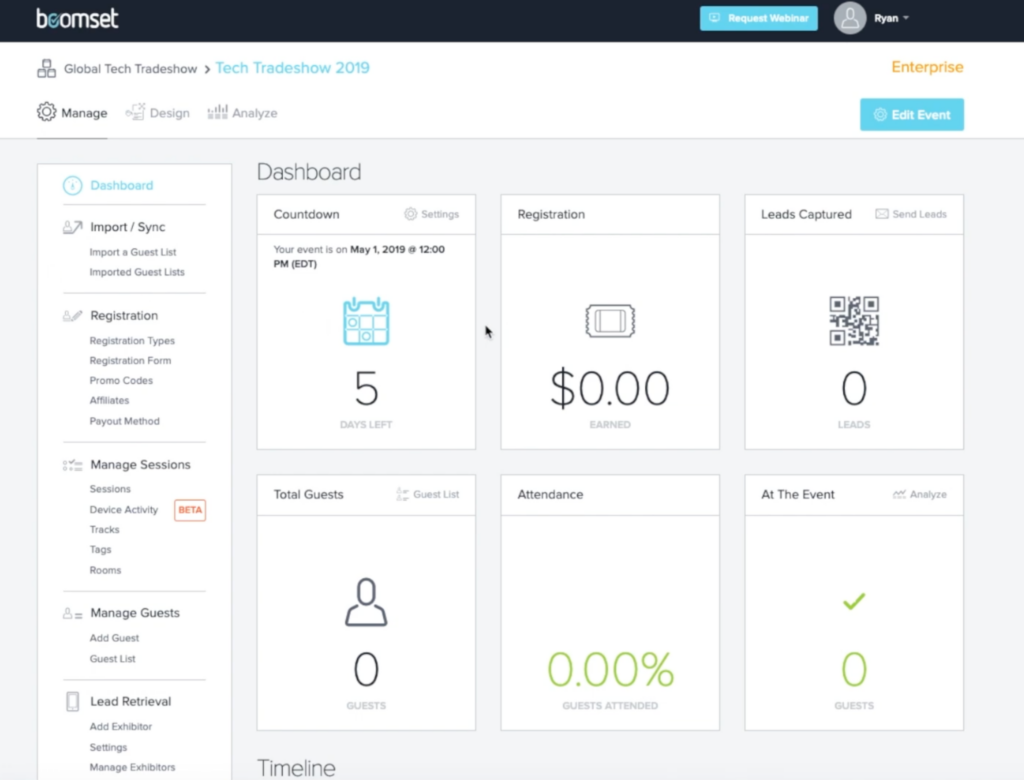
Task: Click the Guest List icon on Total Guests card
Action: click(402, 495)
